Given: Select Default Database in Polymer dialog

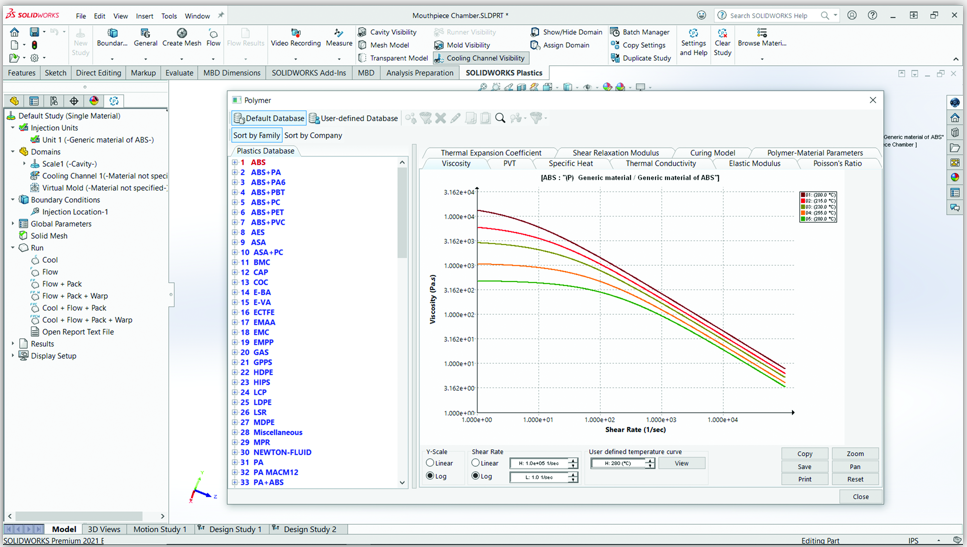Looking at the screenshot, I should click(269, 118).
